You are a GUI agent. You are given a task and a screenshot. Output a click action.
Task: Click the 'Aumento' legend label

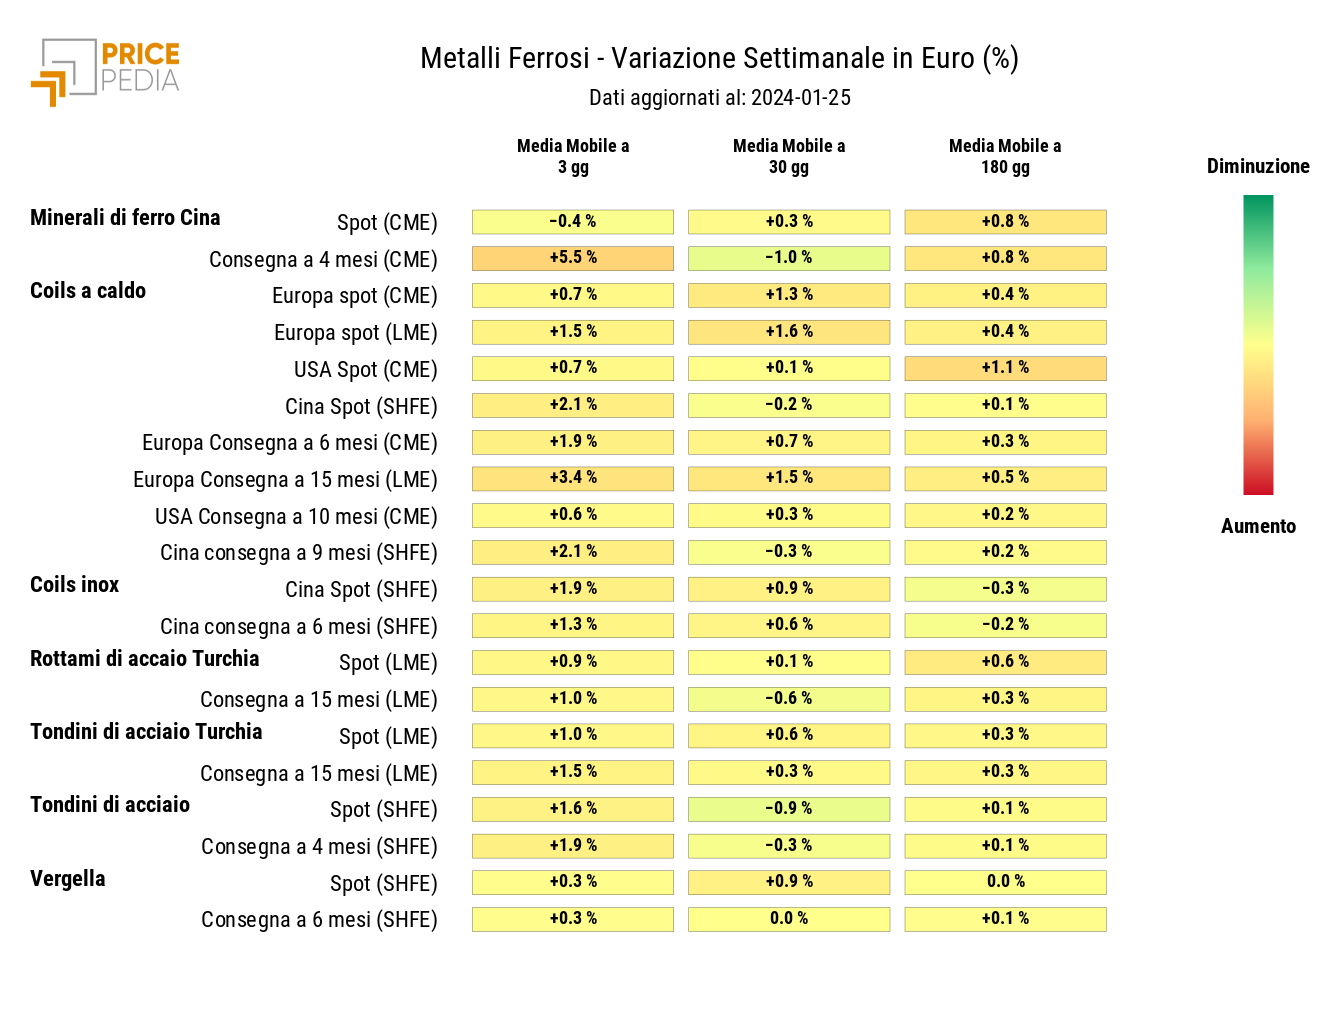(x=1258, y=526)
